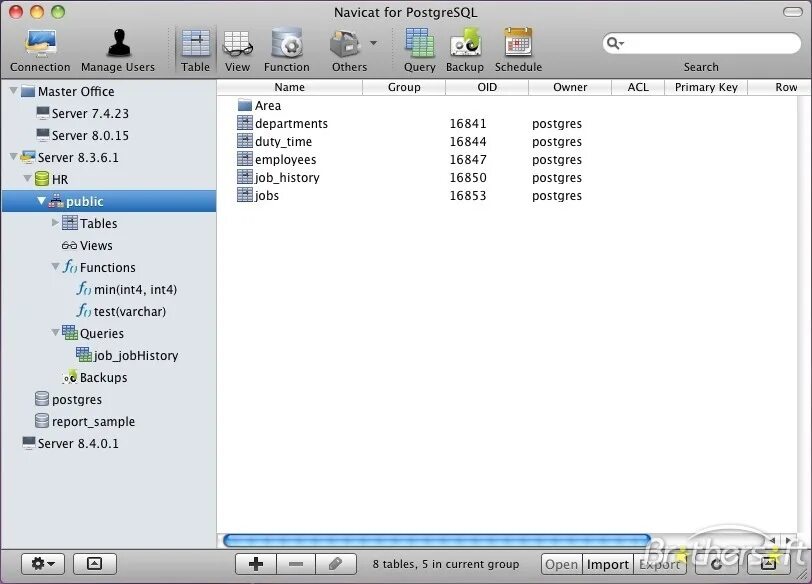Image resolution: width=812 pixels, height=584 pixels.
Task: Click the refresh button in bottom bar
Action: click(x=717, y=564)
